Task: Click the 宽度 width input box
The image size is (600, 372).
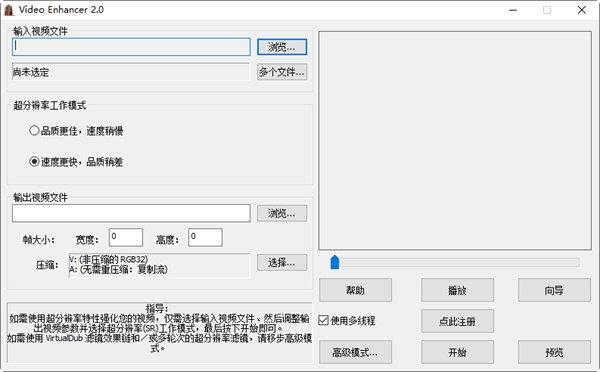Action: coord(126,237)
